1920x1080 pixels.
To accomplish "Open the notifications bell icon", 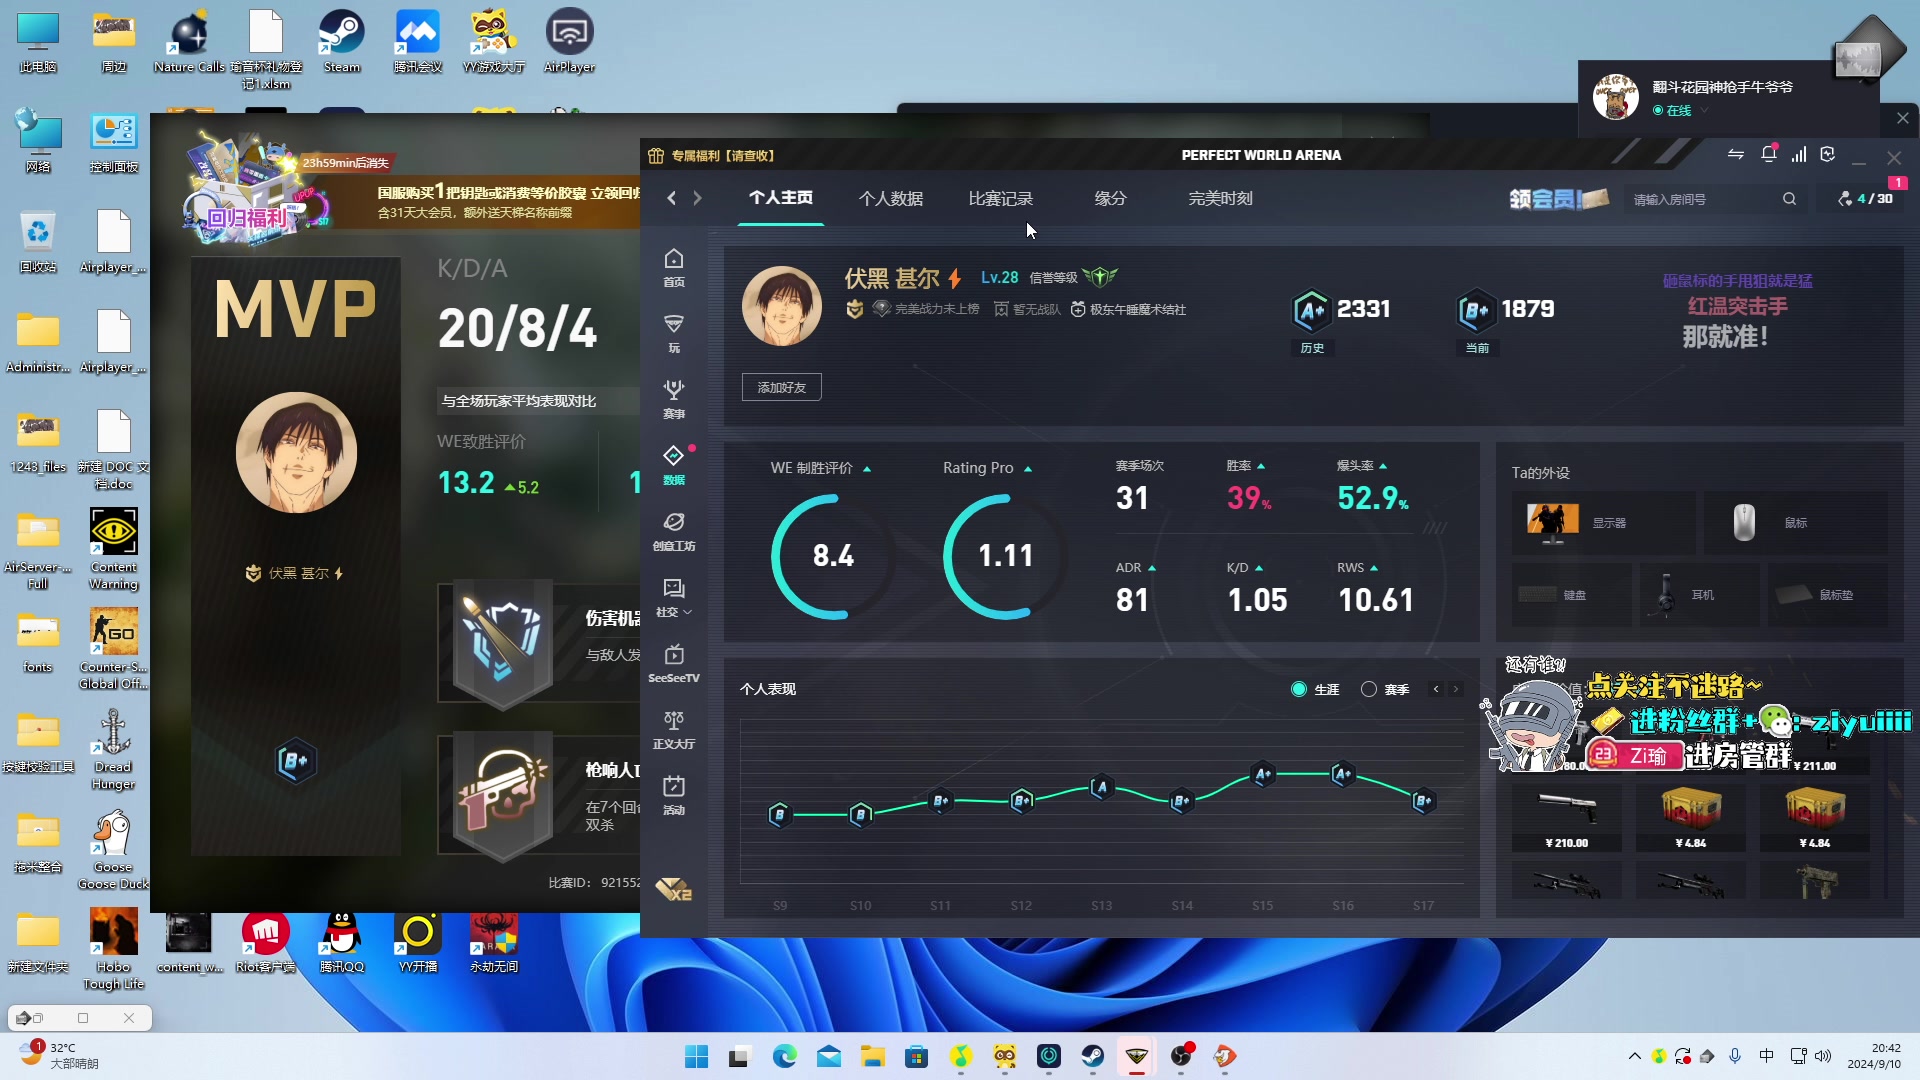I will pyautogui.click(x=1768, y=154).
